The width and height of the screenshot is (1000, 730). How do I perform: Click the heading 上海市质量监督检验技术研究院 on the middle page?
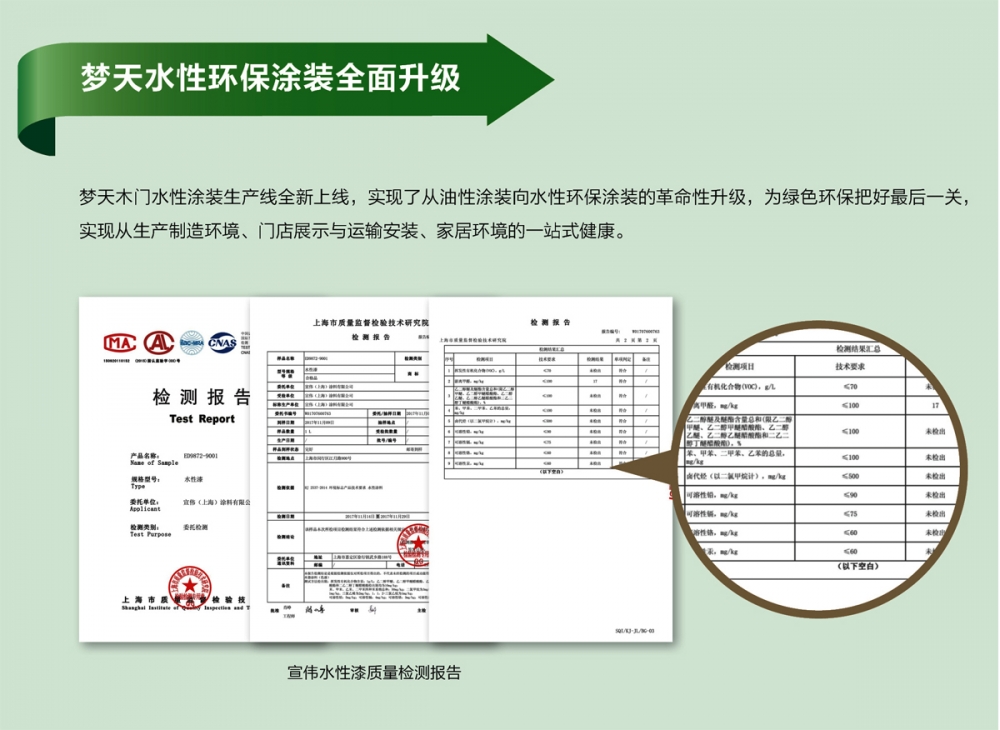point(371,323)
